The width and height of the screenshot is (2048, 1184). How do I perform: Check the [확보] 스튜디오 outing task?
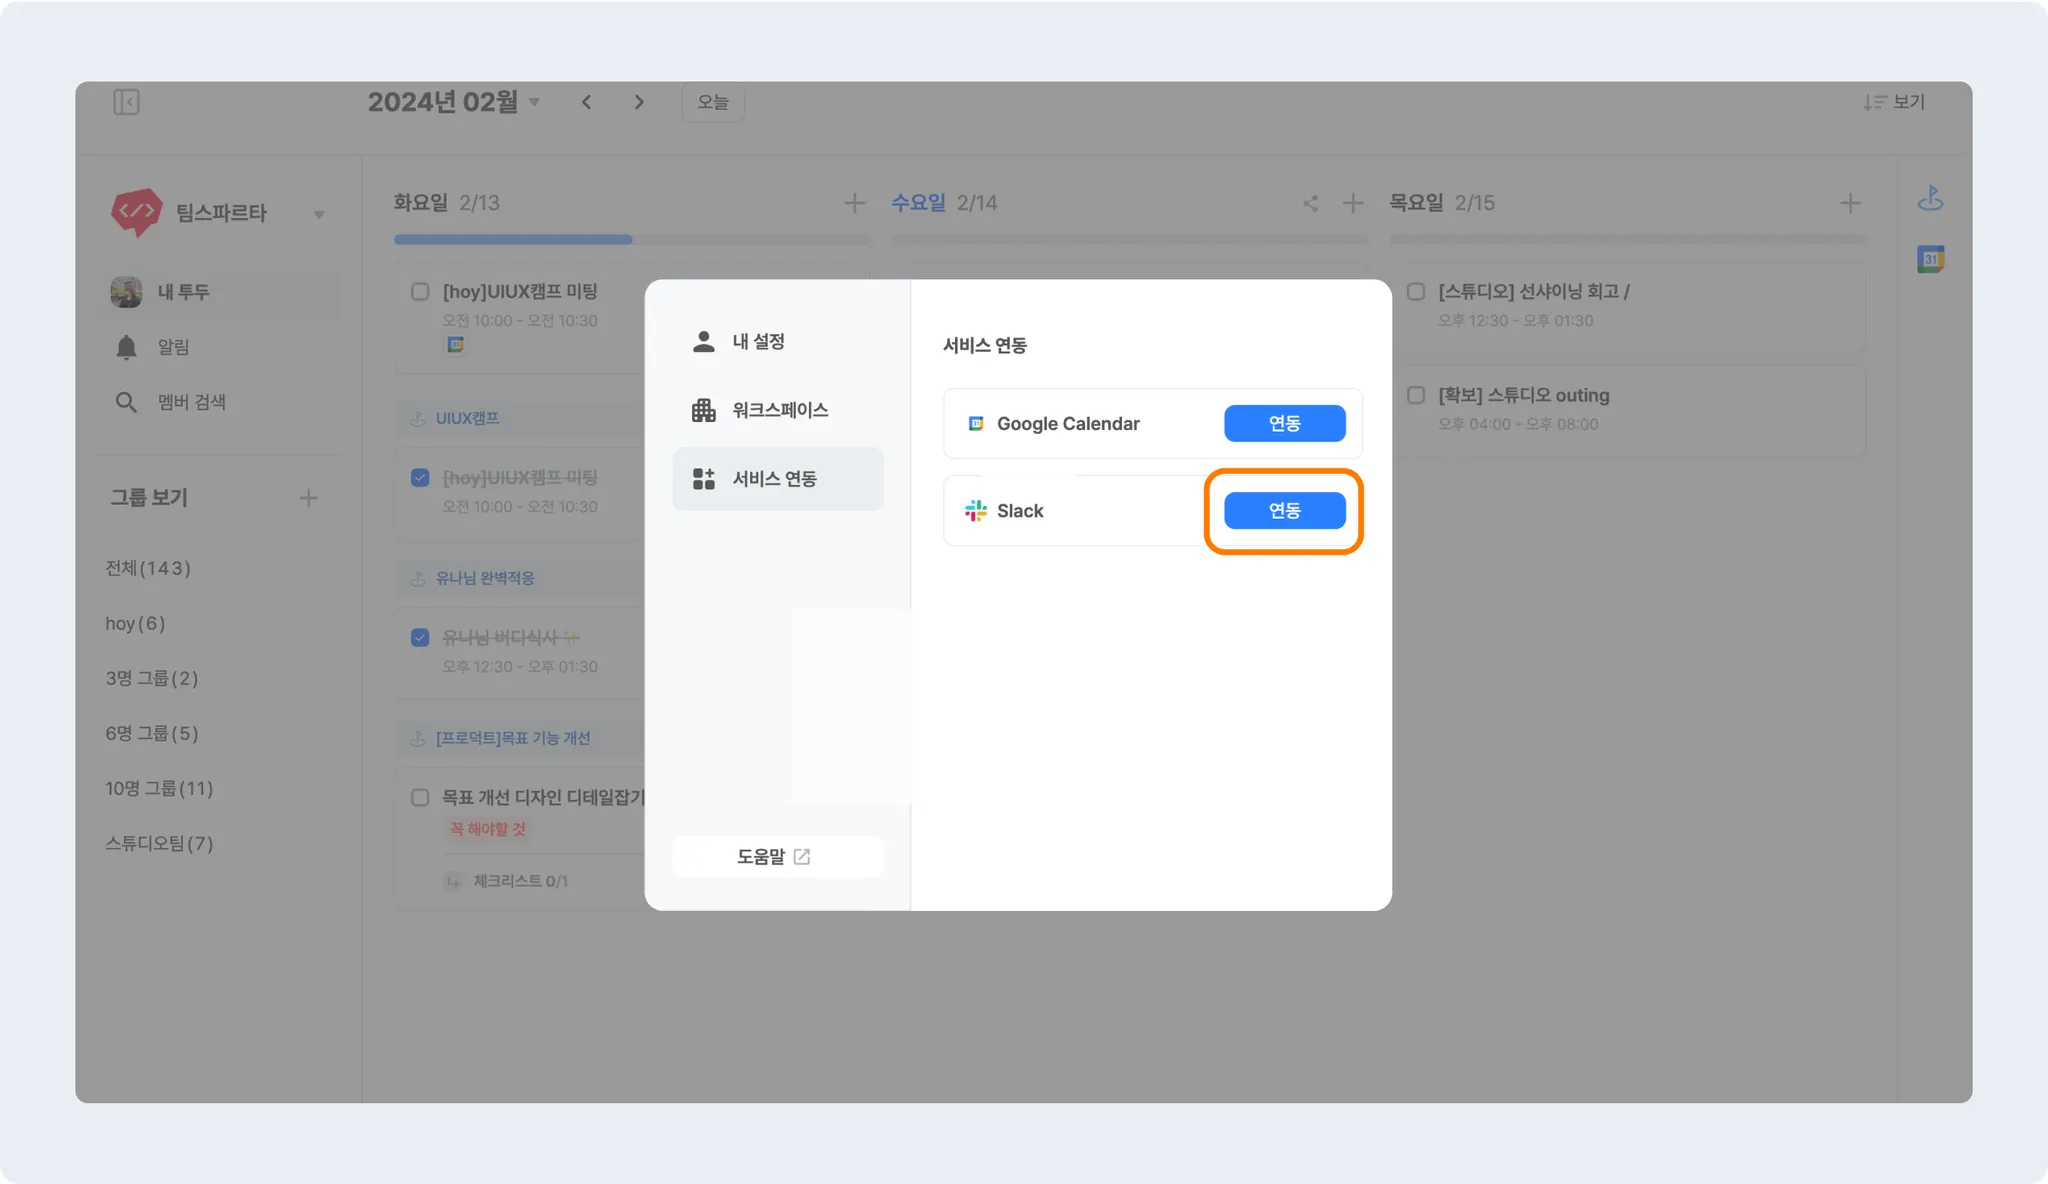pos(1416,395)
